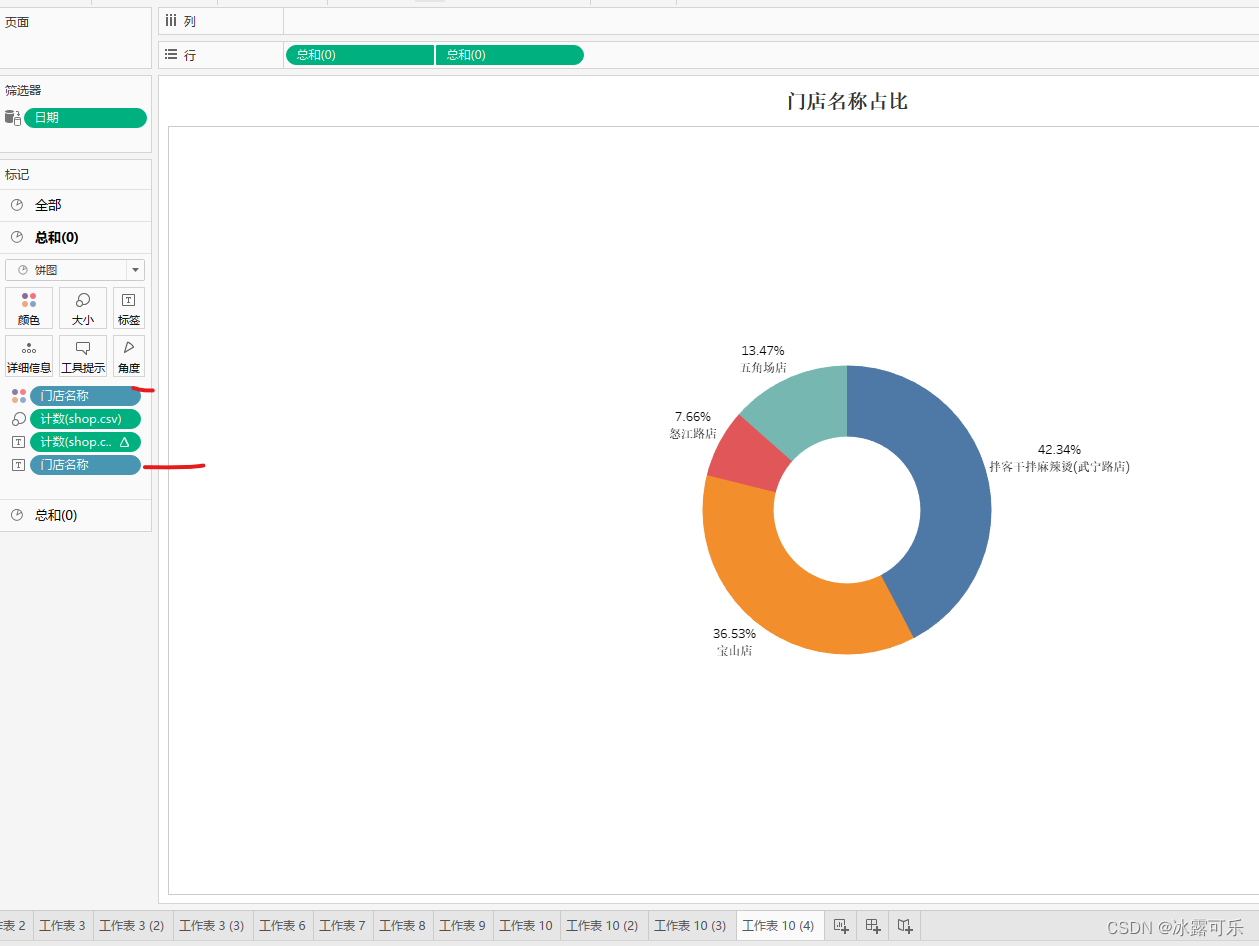Open the 工具提示 tooltip mark card
Viewport: 1259px width, 946px height.
[83, 356]
